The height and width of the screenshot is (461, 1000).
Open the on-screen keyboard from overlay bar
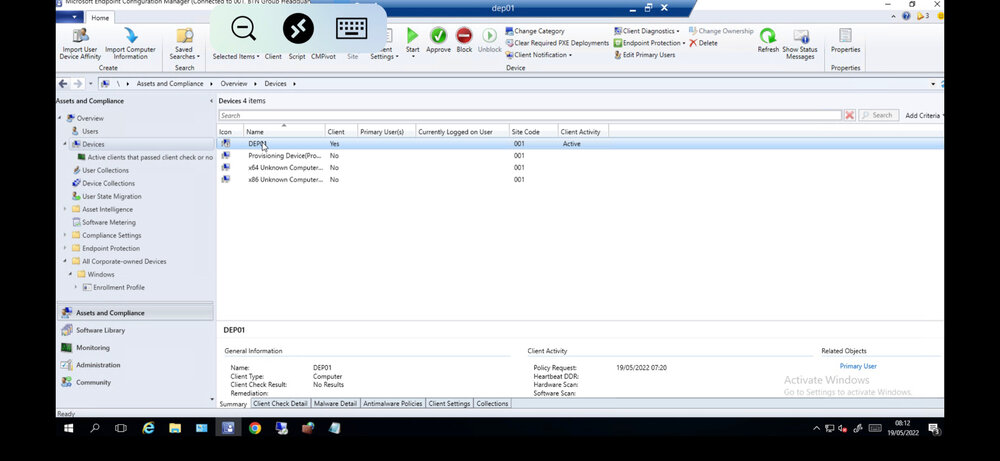tap(351, 29)
